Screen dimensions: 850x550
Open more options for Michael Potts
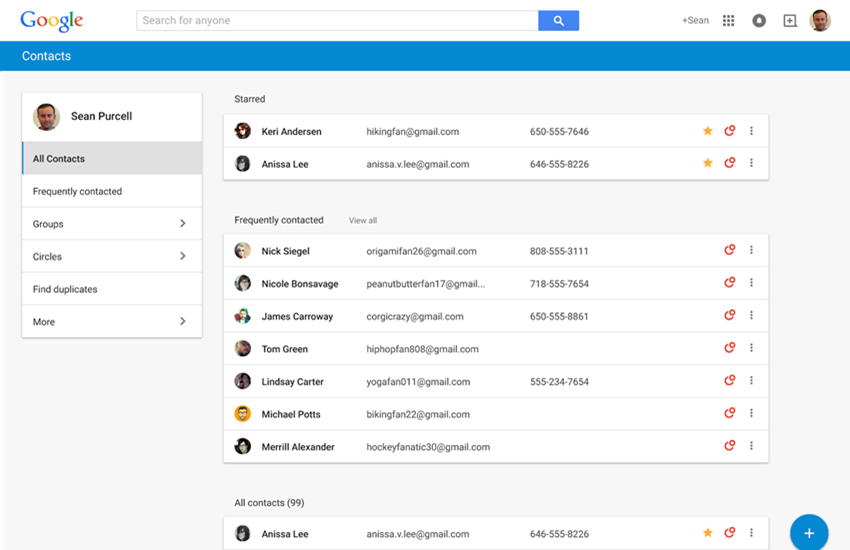(751, 414)
